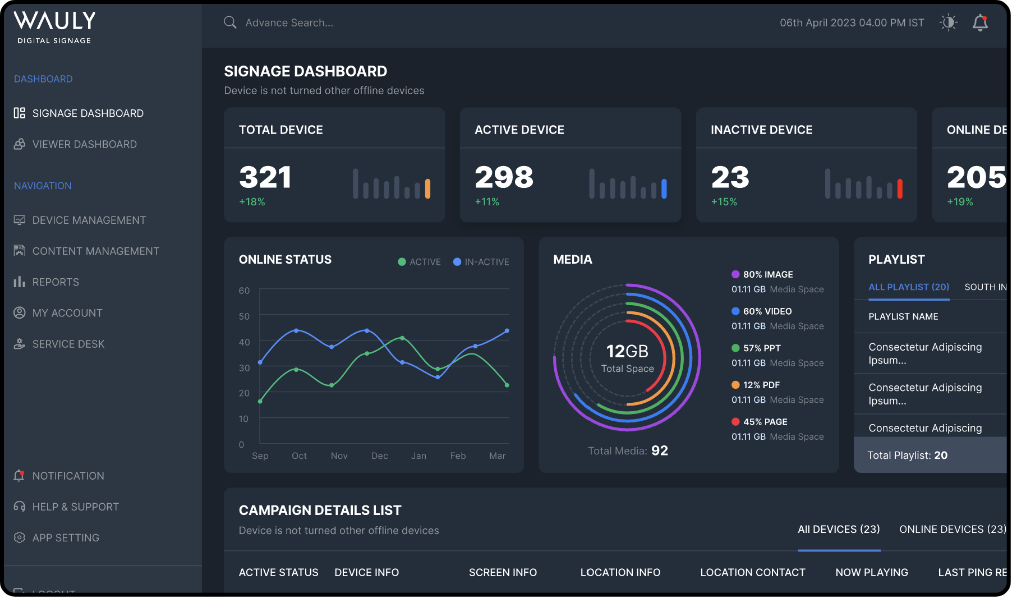The height and width of the screenshot is (597, 1011).
Task: Switch to ONLINE DEVICES (23) tab
Action: (x=952, y=529)
